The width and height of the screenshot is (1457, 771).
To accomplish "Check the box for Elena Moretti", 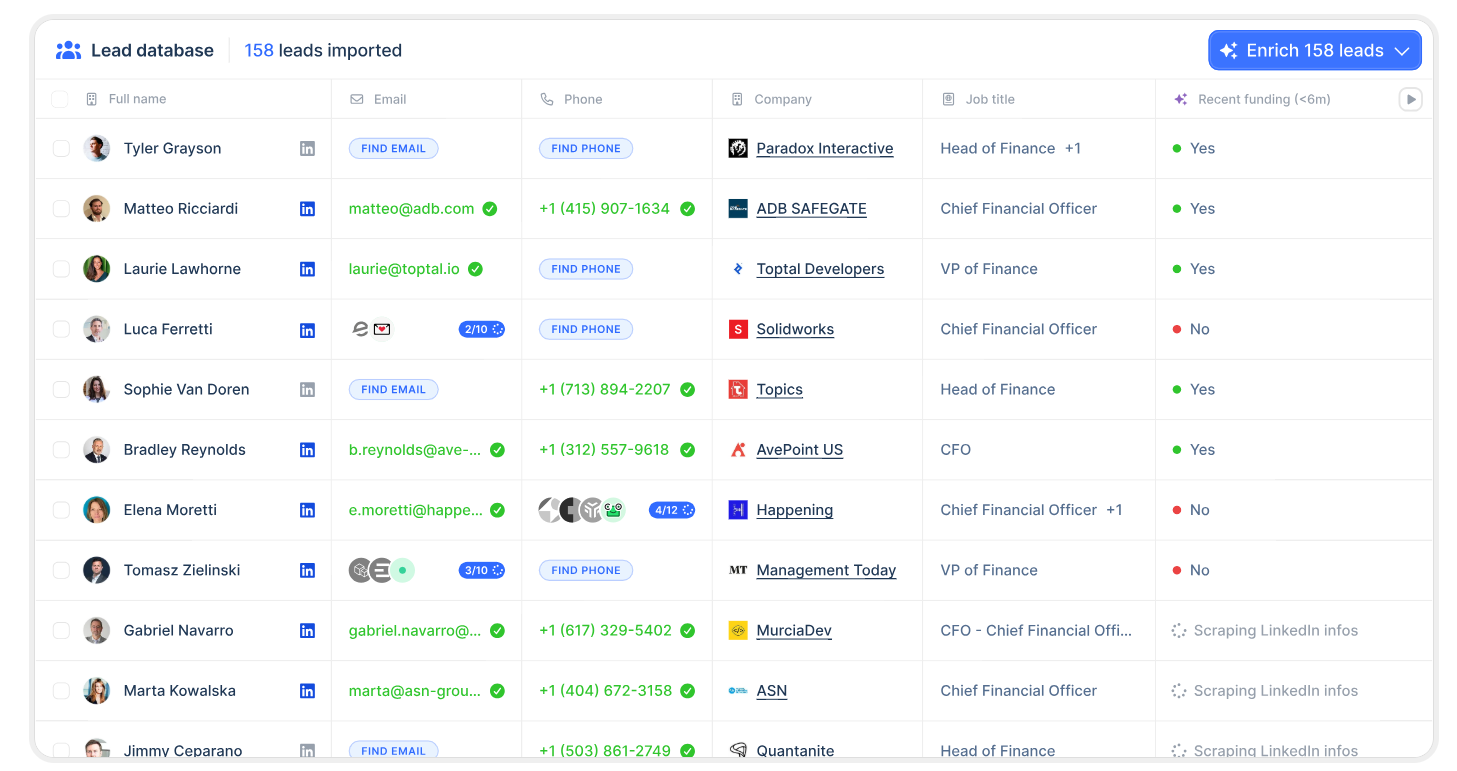I will [61, 510].
